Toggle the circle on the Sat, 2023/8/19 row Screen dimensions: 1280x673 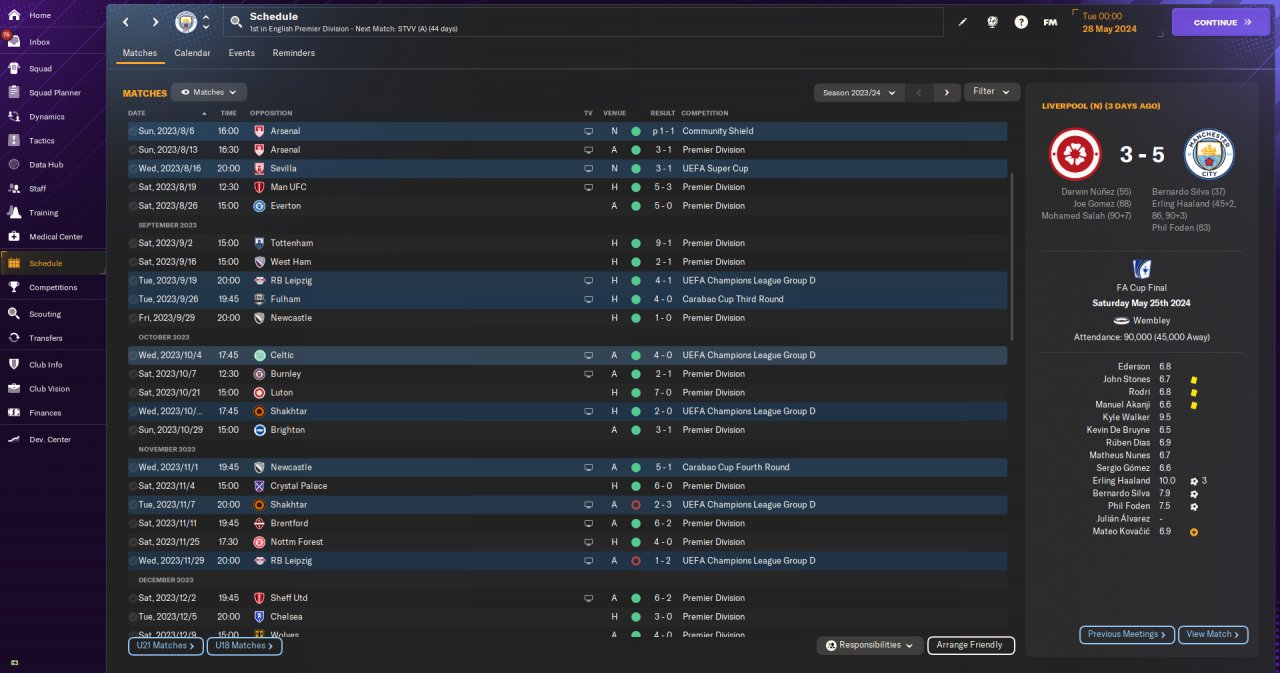(133, 187)
